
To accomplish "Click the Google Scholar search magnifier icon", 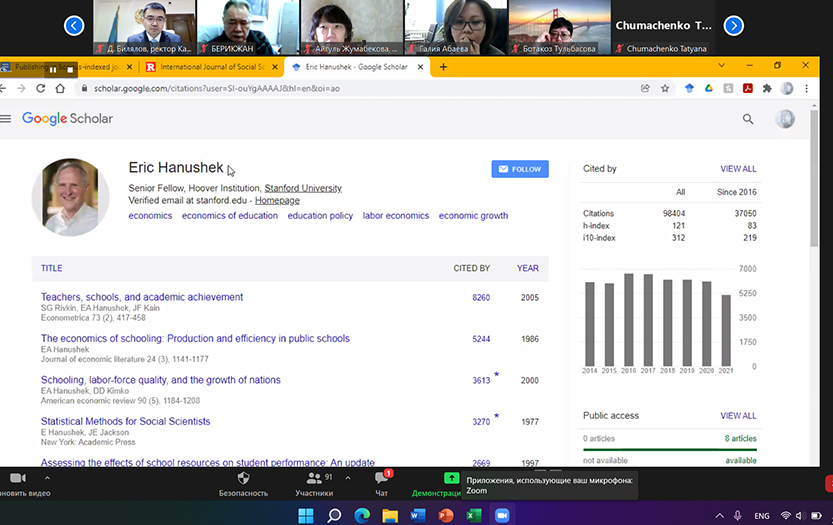I will point(747,119).
